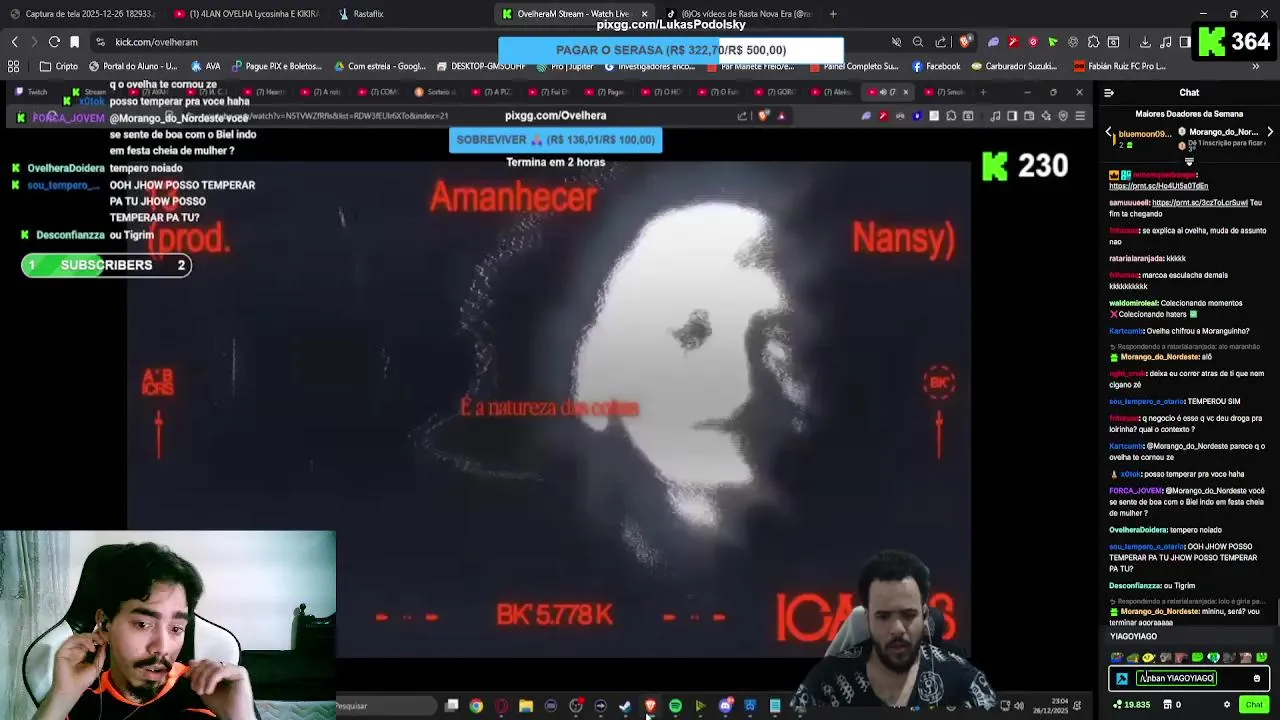
Task: Open Steam from the taskbar
Action: pos(625,706)
